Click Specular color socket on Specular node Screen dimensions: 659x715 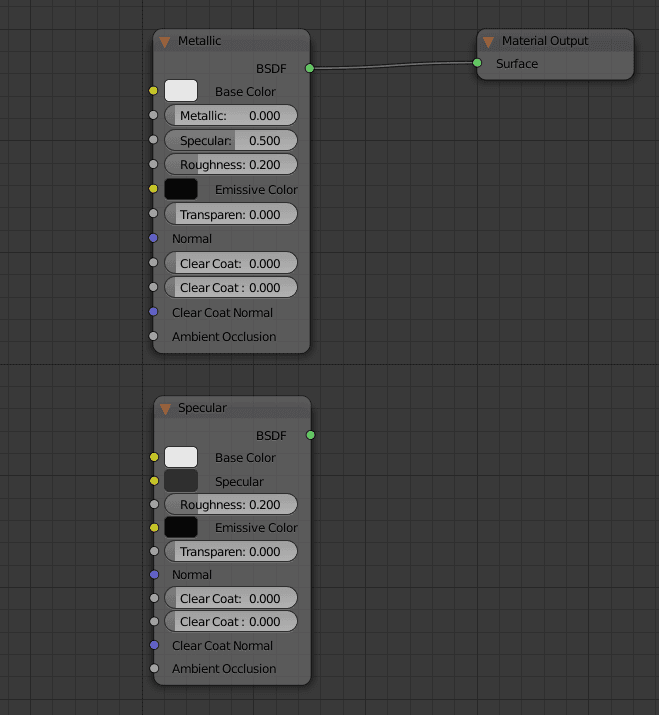(154, 481)
